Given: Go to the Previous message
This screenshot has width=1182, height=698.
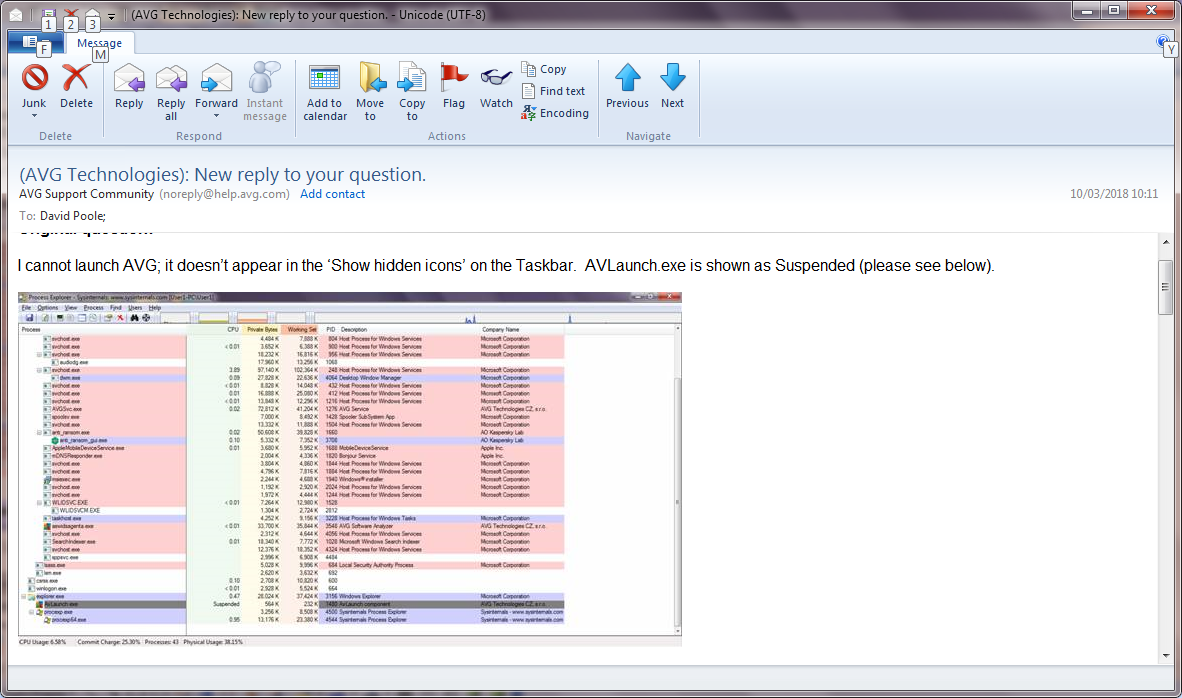Looking at the screenshot, I should pyautogui.click(x=627, y=87).
